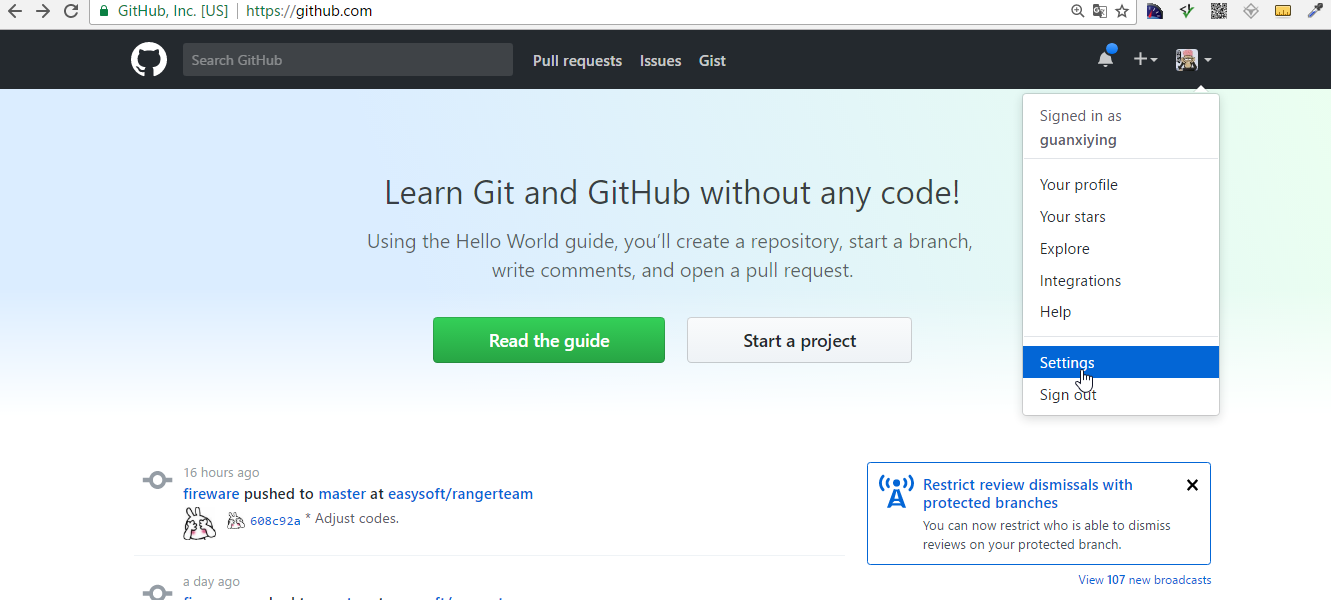Open easysoft/rangerteam repository link

pos(460,494)
